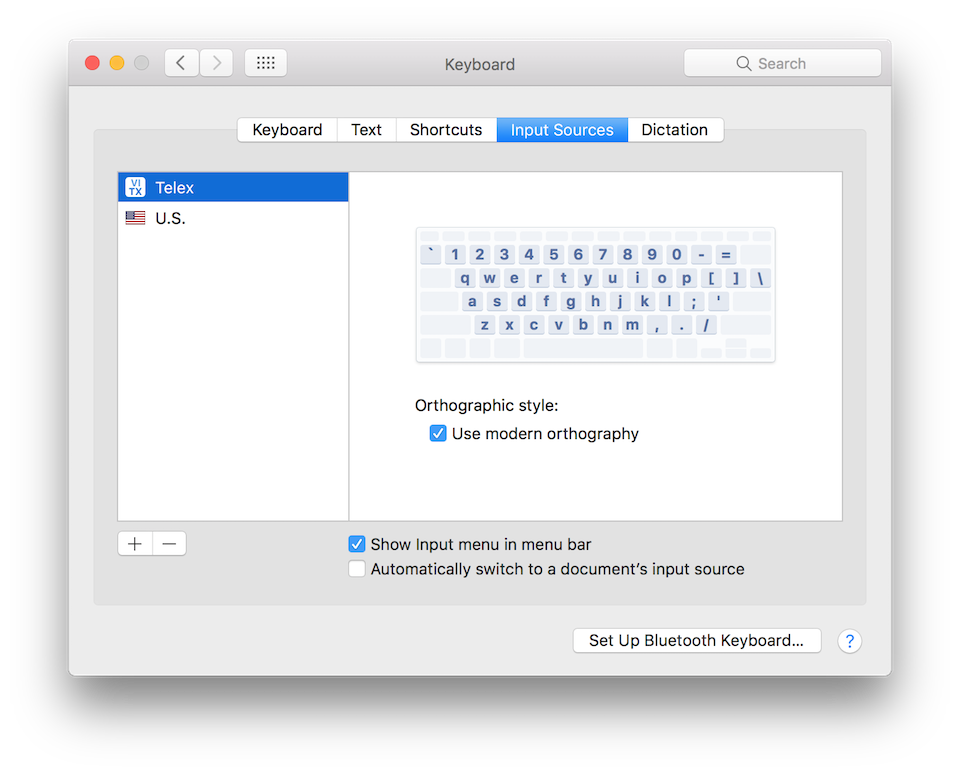Open help via the question mark icon

(x=849, y=641)
